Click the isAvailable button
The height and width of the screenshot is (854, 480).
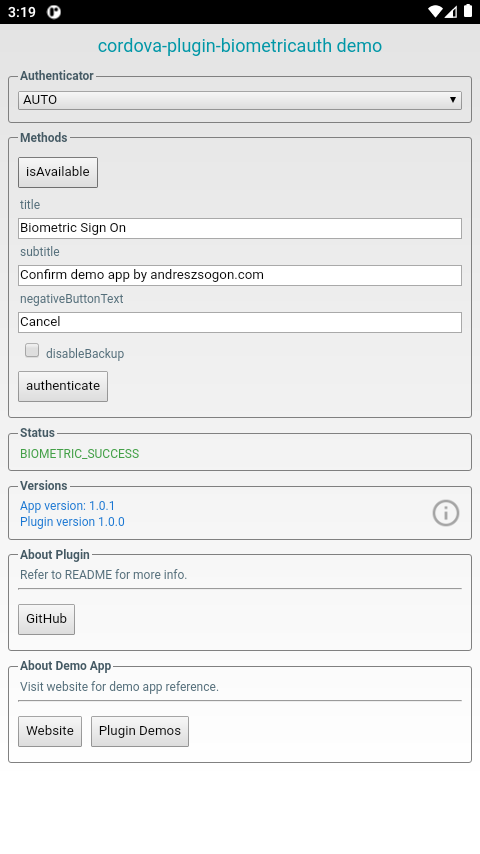click(58, 172)
